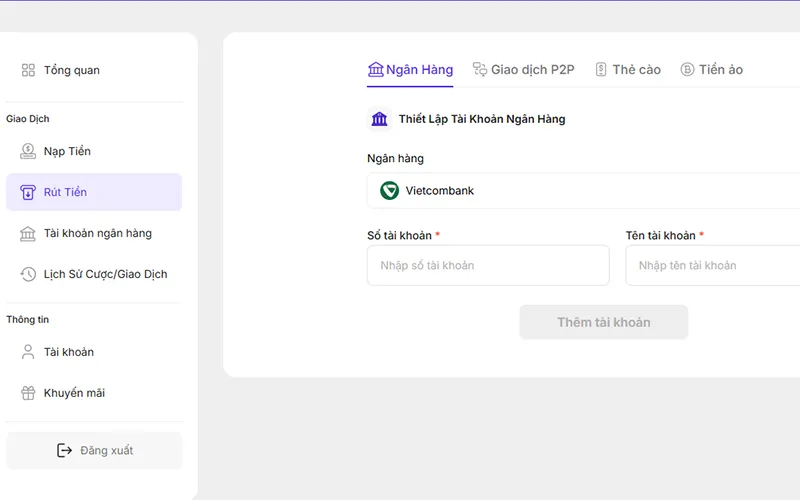The height and width of the screenshot is (500, 800).
Task: Select the Tiền ảo crypto tab
Action: (711, 70)
